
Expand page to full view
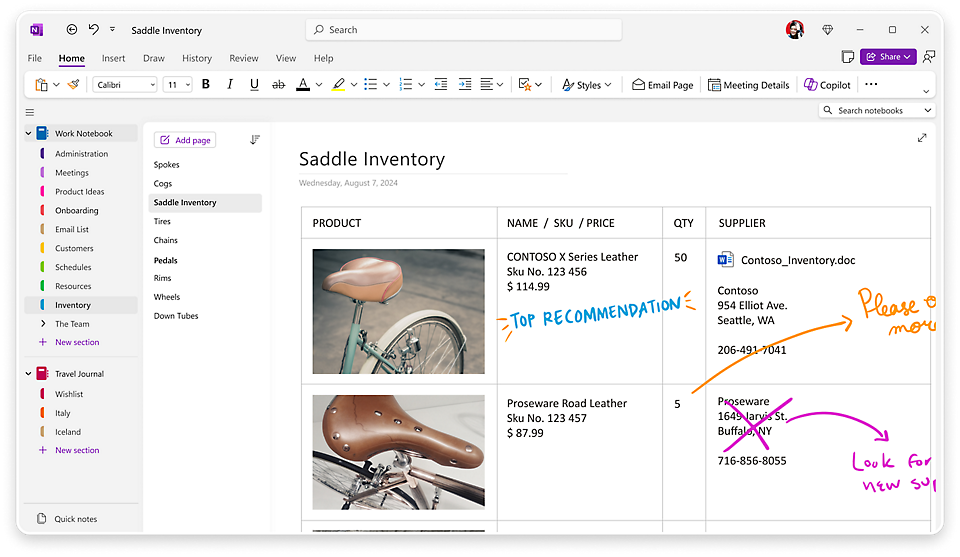point(922,138)
